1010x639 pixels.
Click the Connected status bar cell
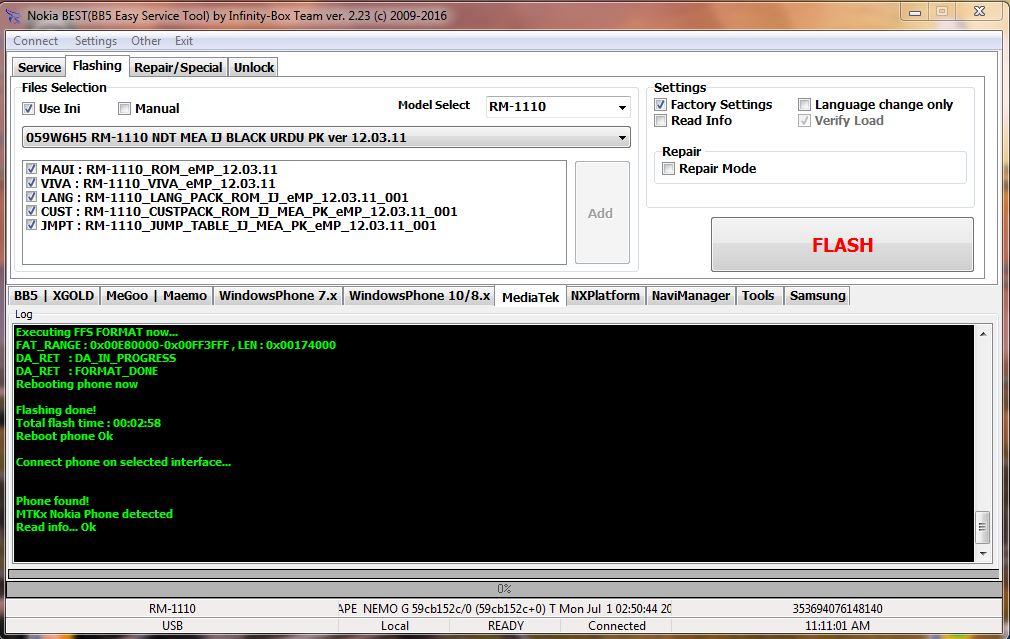[x=616, y=625]
